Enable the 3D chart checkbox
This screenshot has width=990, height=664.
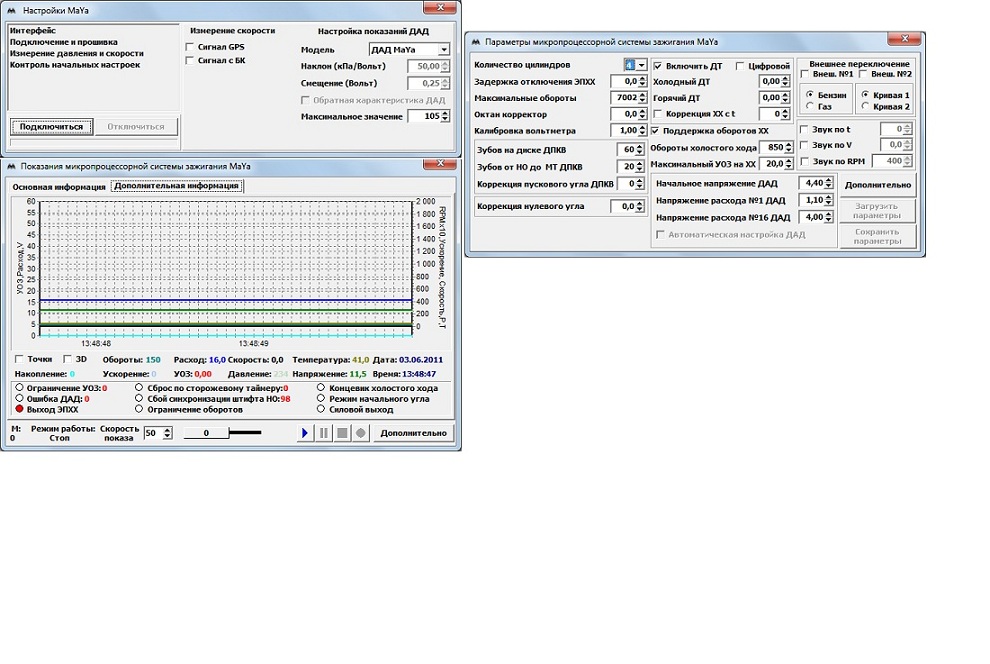[x=68, y=359]
